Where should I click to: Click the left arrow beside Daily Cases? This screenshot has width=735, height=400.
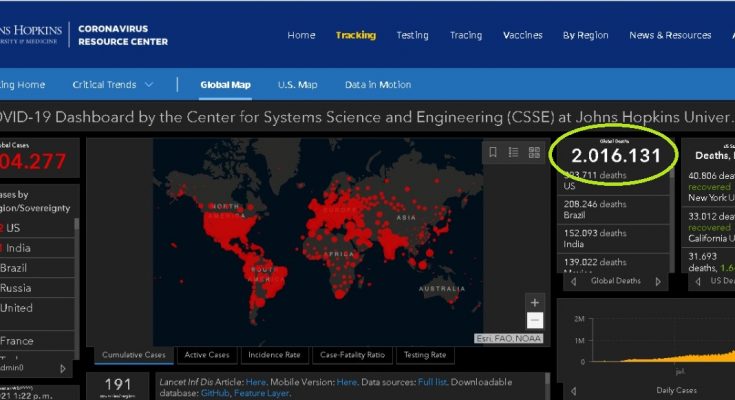click(x=573, y=391)
